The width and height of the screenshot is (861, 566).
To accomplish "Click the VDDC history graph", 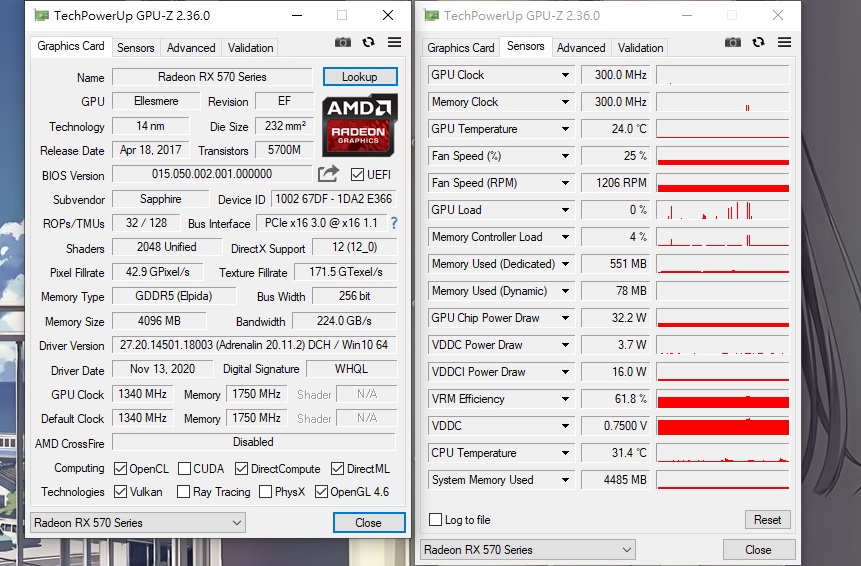I will coord(723,426).
